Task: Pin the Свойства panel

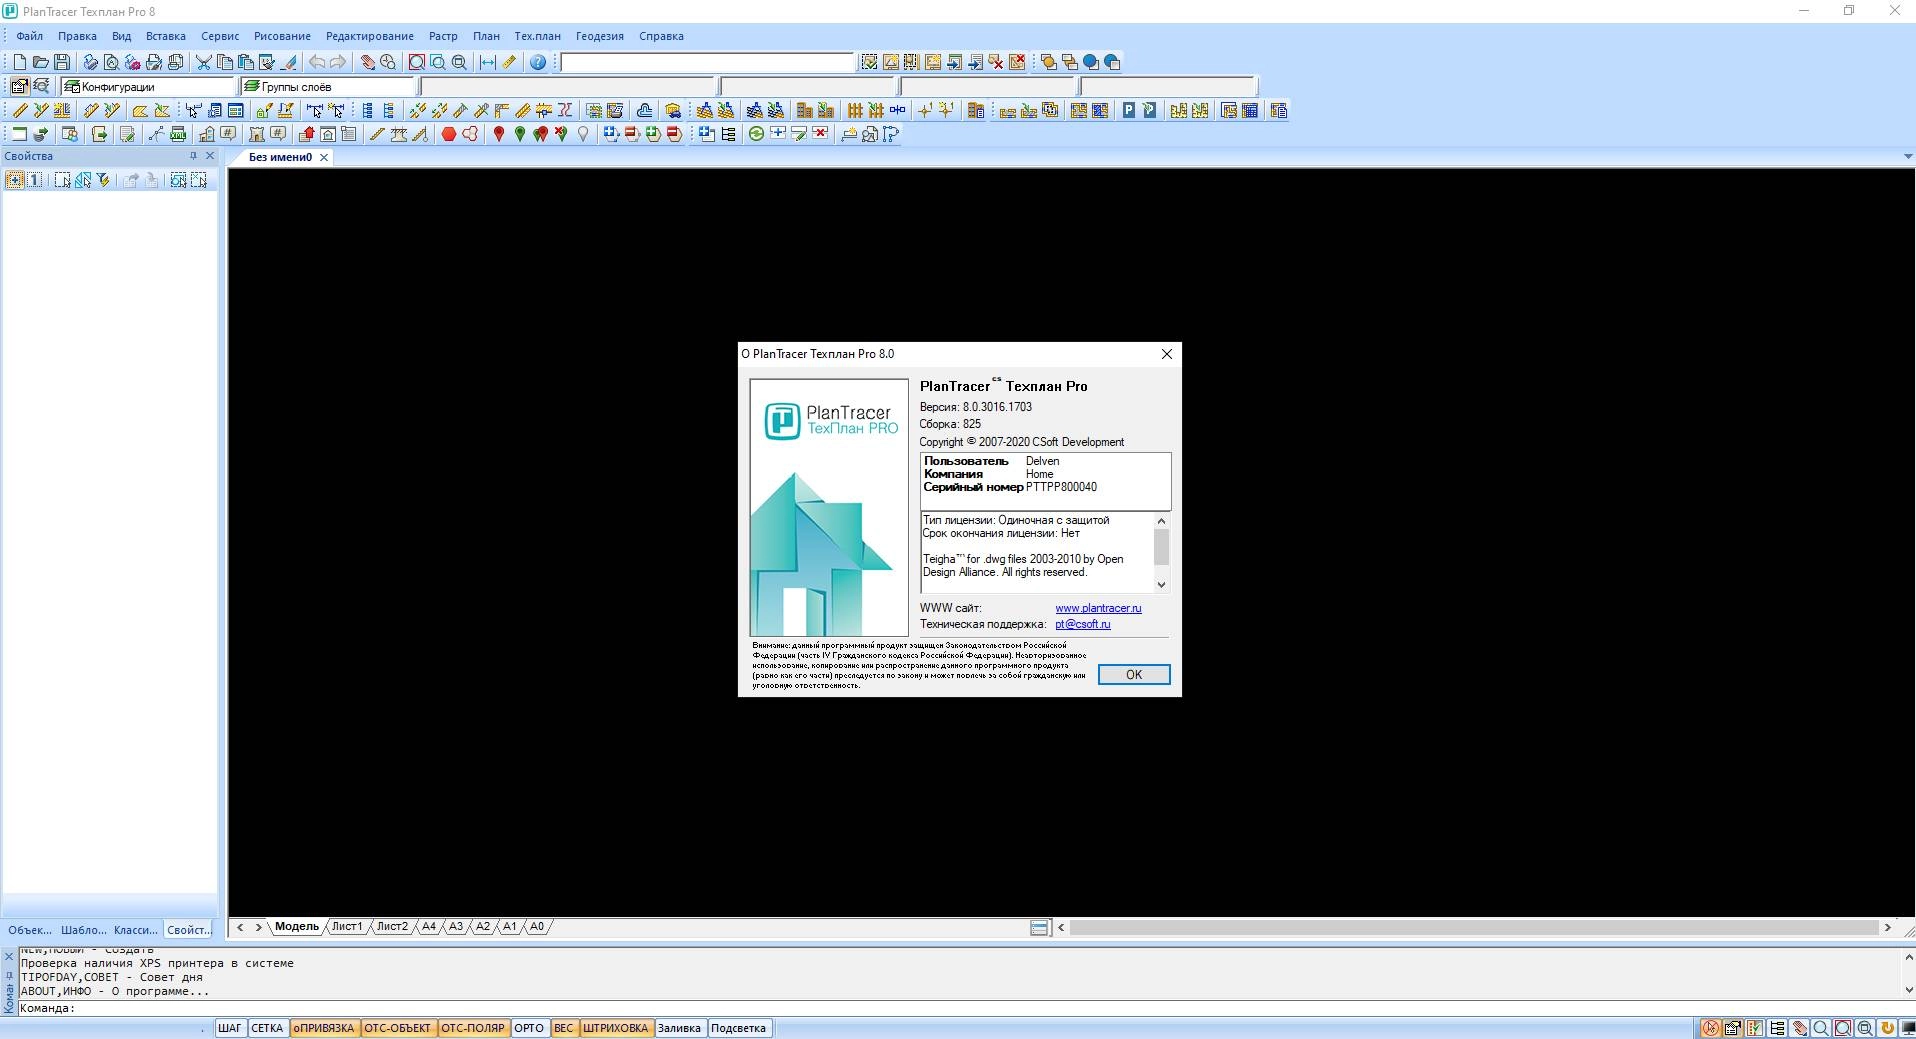Action: tap(193, 156)
